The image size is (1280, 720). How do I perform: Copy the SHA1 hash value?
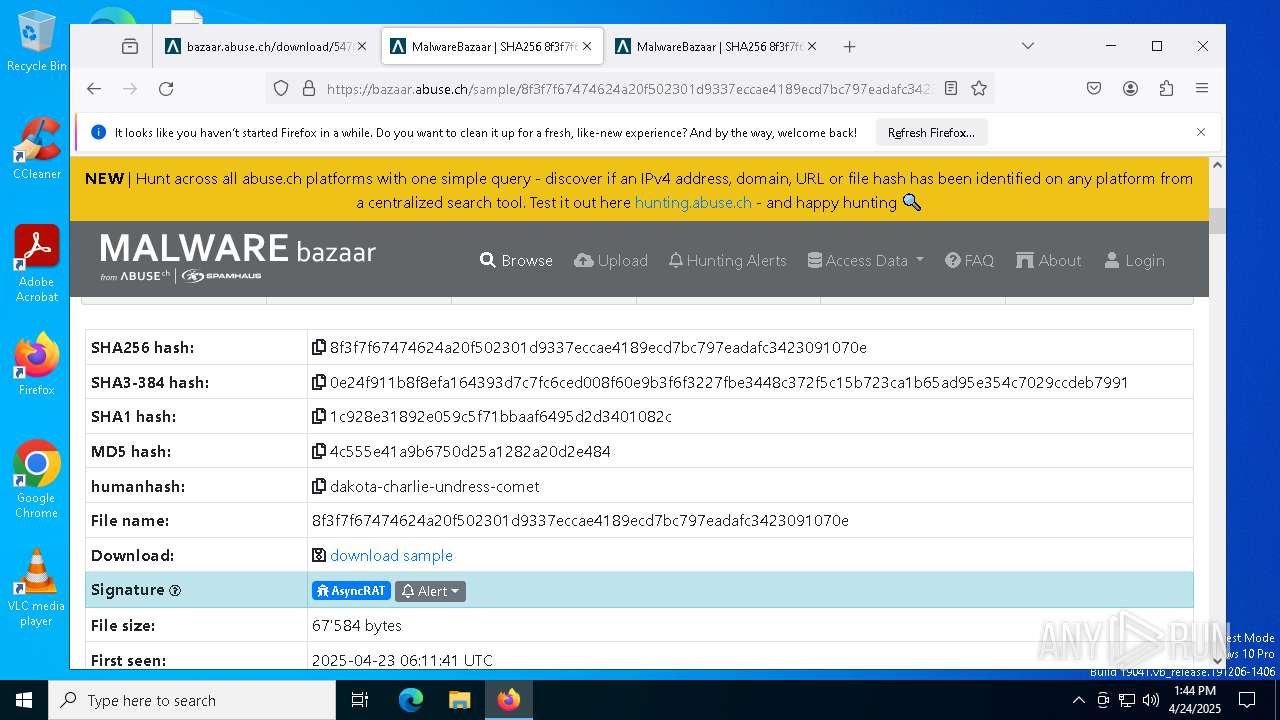(x=319, y=416)
